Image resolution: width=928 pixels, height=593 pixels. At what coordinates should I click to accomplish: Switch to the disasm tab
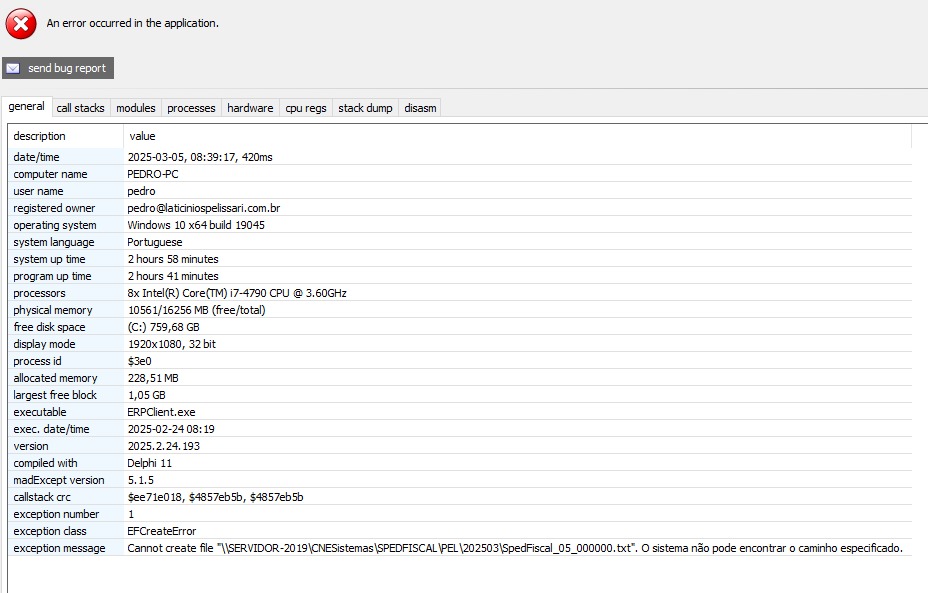[420, 108]
